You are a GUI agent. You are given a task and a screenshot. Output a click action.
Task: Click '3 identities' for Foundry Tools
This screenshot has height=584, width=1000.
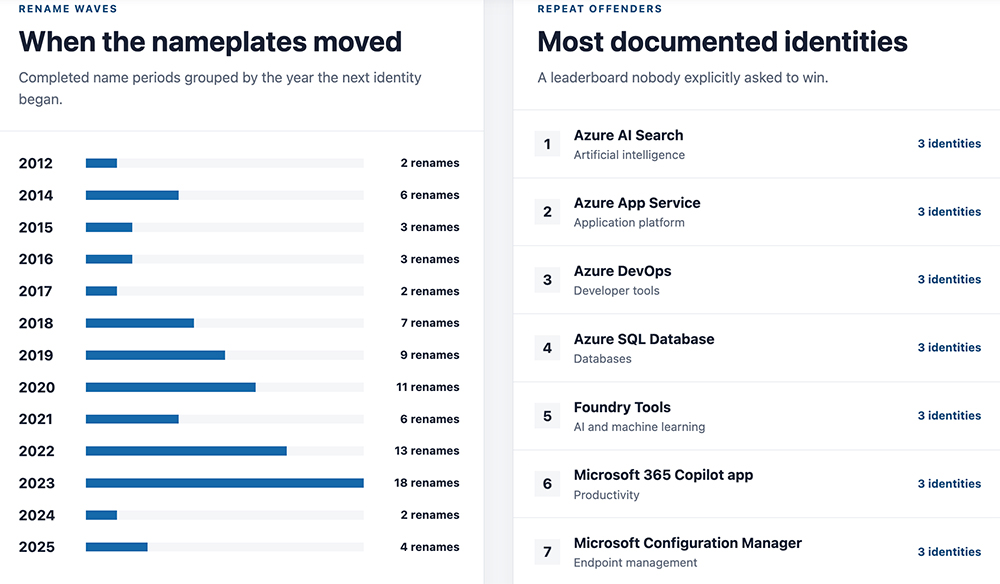coord(949,416)
